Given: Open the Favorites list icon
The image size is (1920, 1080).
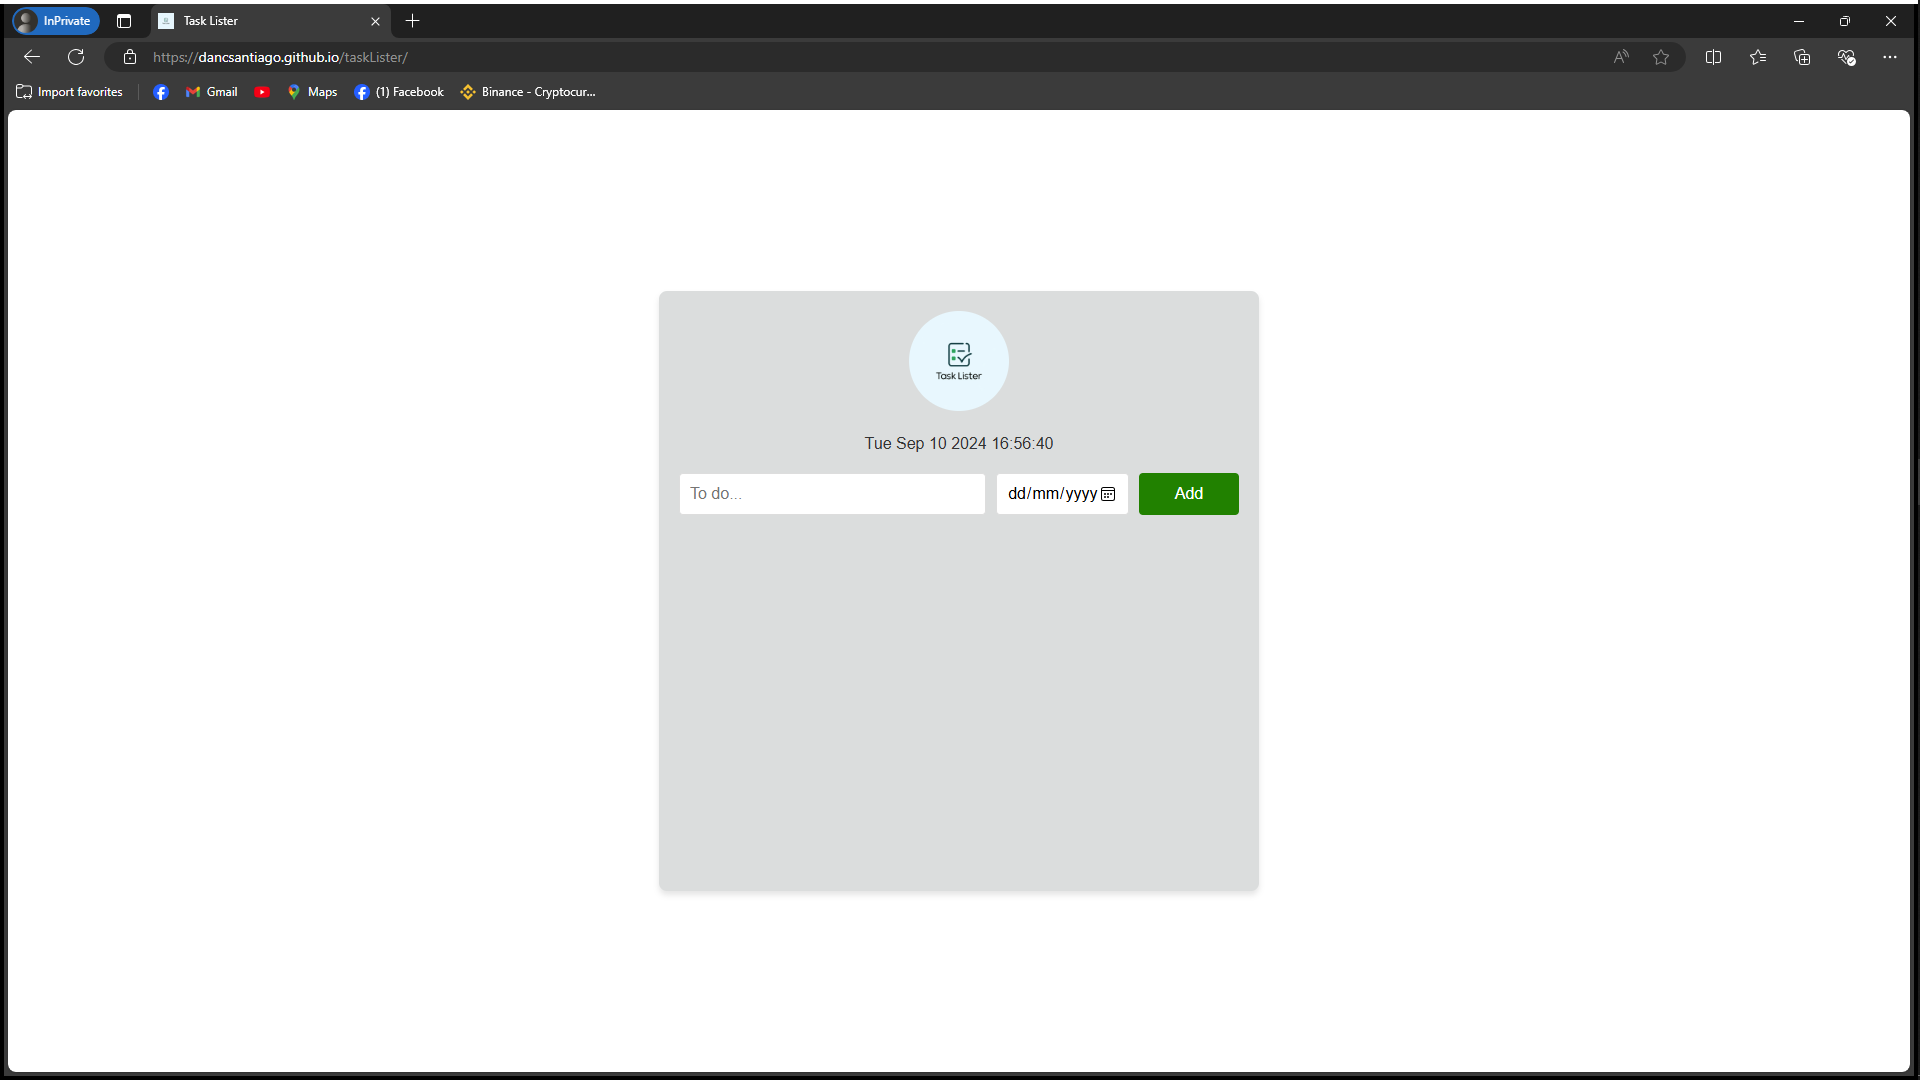Looking at the screenshot, I should tap(1758, 57).
